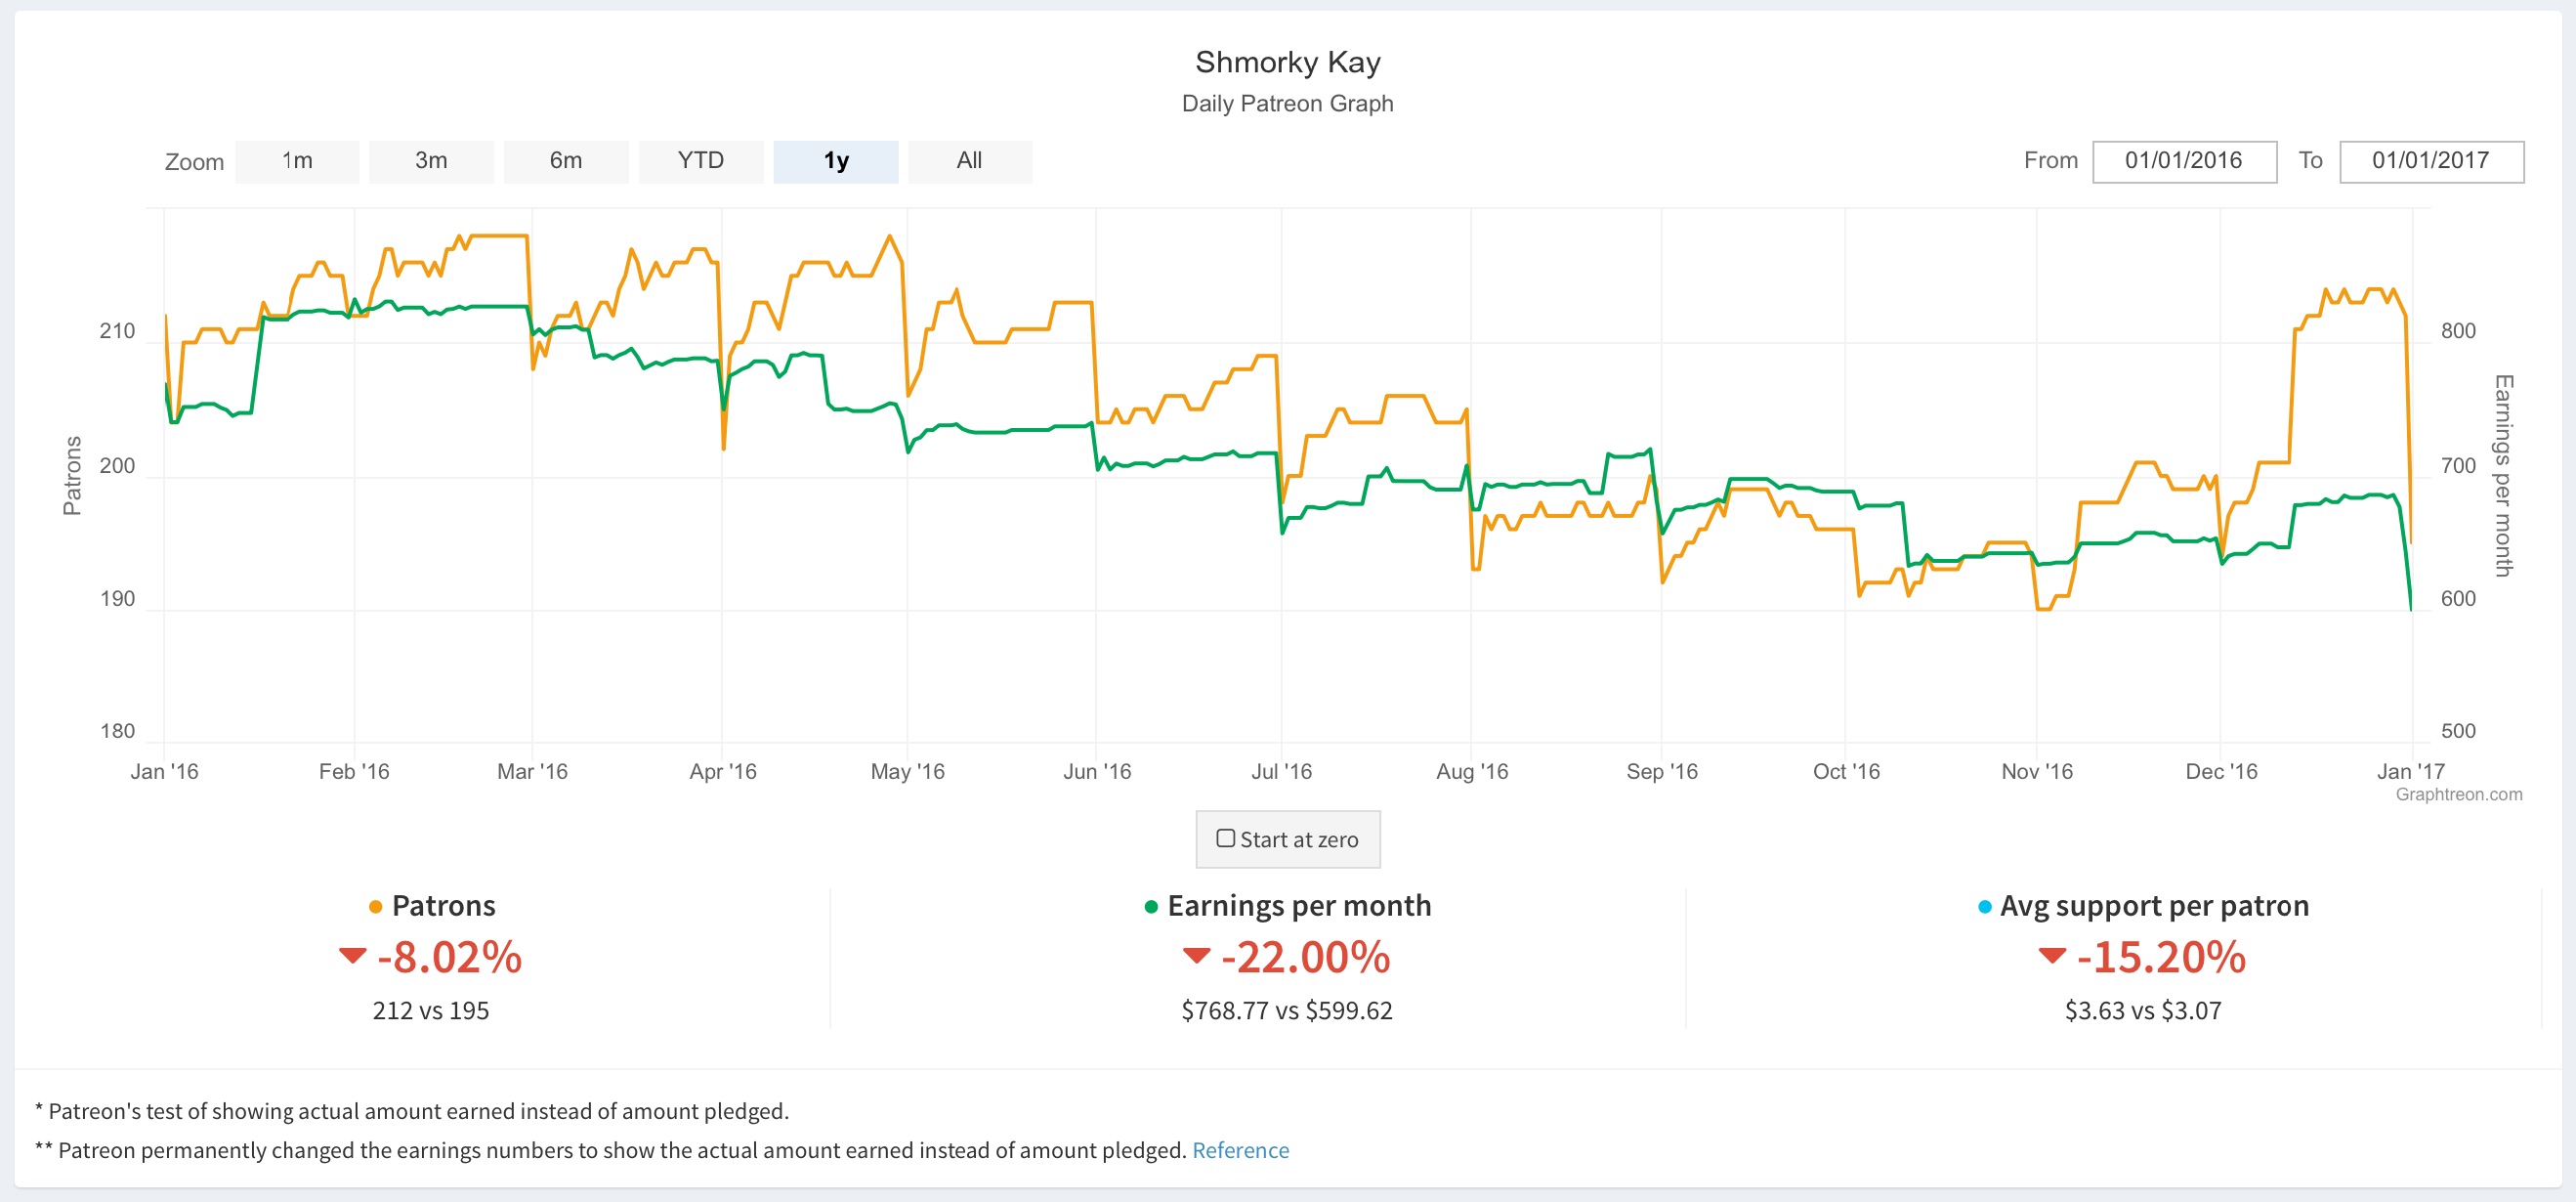This screenshot has width=2576, height=1202.
Task: Click the Nov '16 axis label
Action: pos(2036,771)
